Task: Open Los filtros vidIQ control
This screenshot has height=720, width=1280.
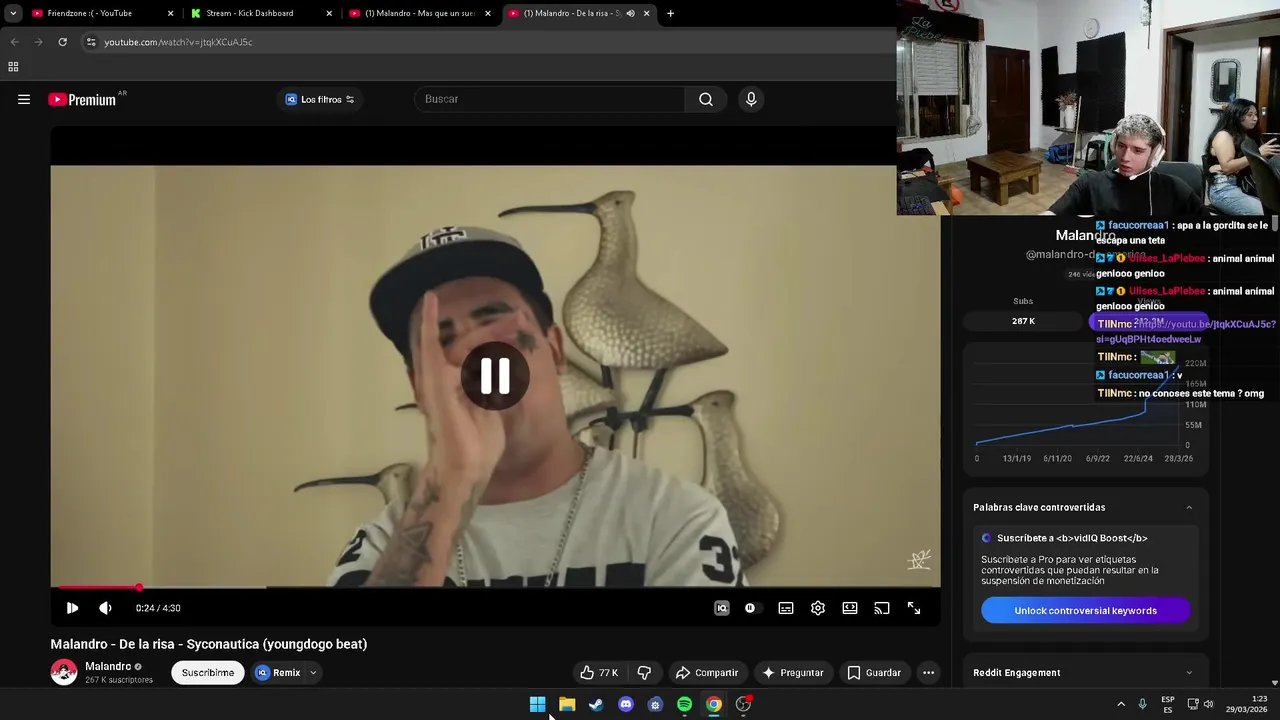Action: (320, 99)
